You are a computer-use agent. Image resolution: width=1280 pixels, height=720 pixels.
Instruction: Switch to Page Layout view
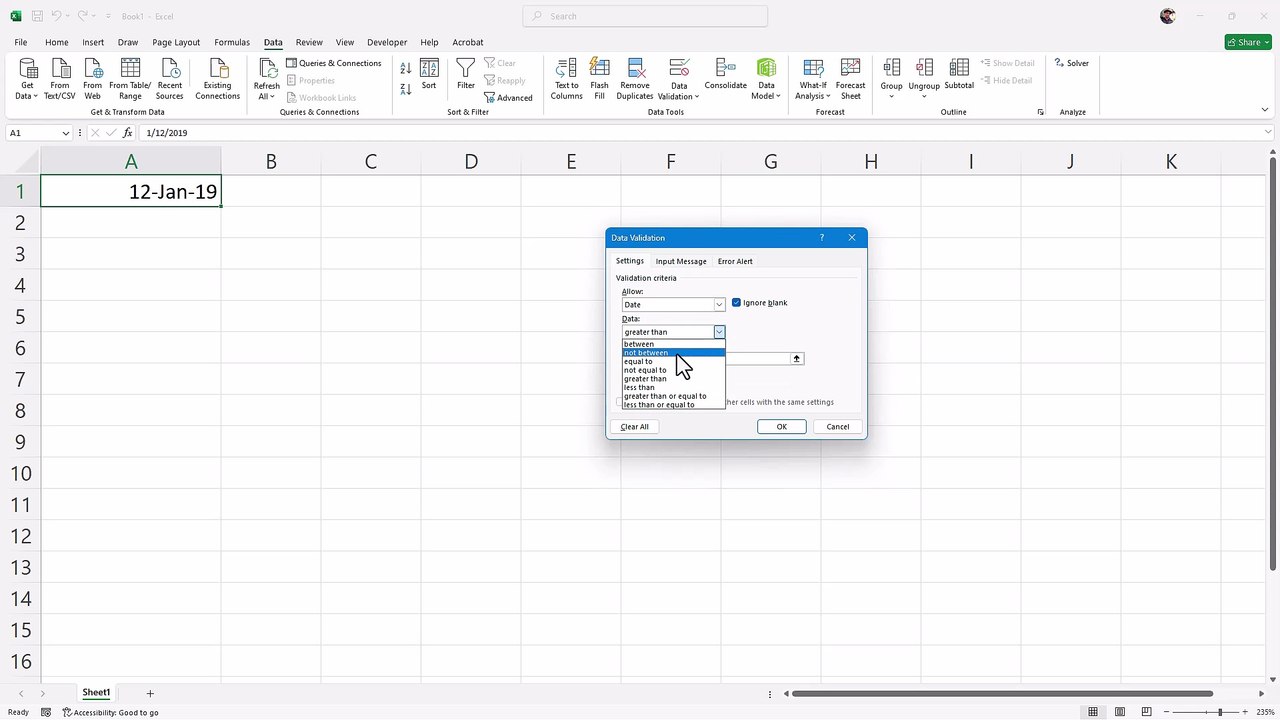click(1120, 712)
